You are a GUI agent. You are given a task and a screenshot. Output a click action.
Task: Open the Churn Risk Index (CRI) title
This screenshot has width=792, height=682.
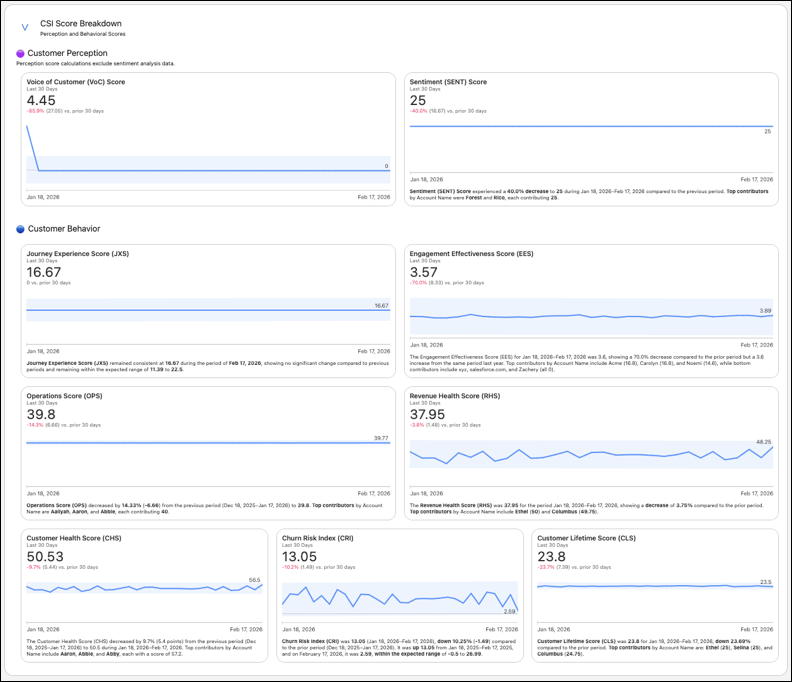click(x=318, y=538)
